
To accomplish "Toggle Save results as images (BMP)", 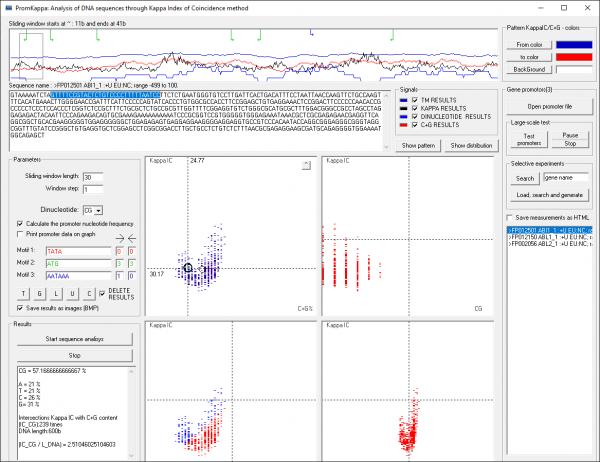I will click(x=20, y=308).
